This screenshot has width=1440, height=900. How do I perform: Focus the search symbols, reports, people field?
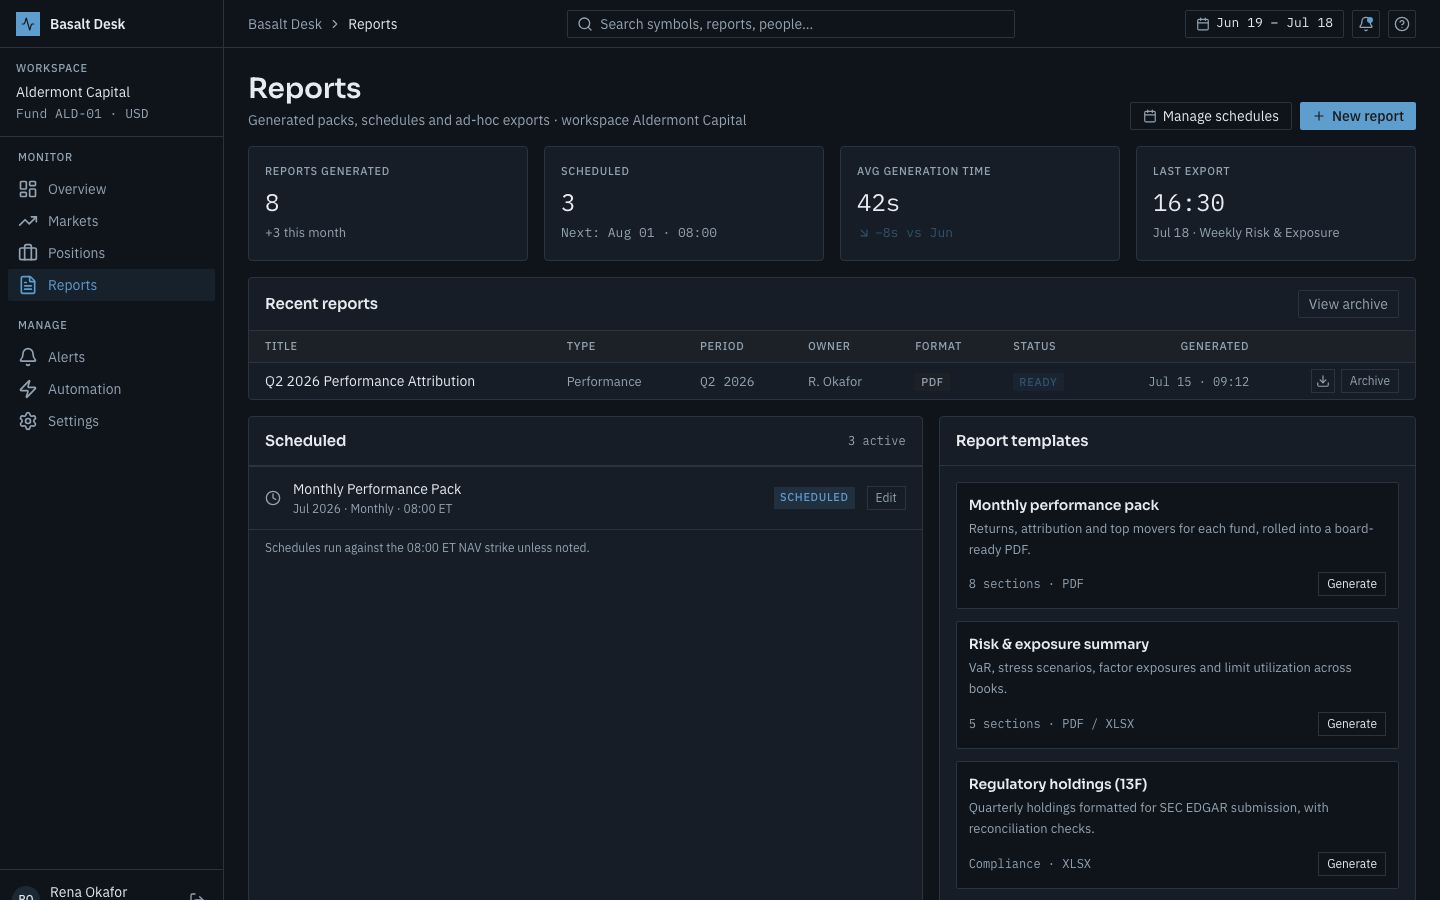coord(791,24)
